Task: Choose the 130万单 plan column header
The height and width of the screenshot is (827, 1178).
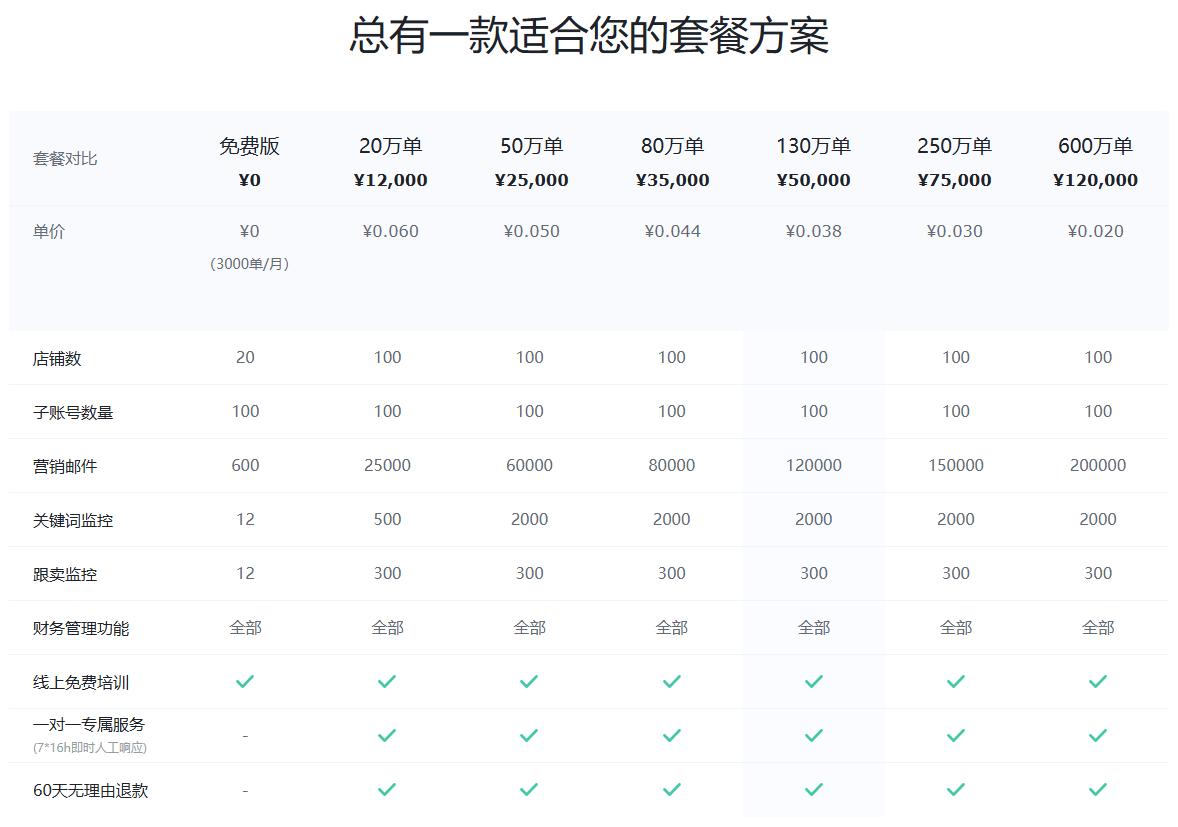Action: coord(814,147)
